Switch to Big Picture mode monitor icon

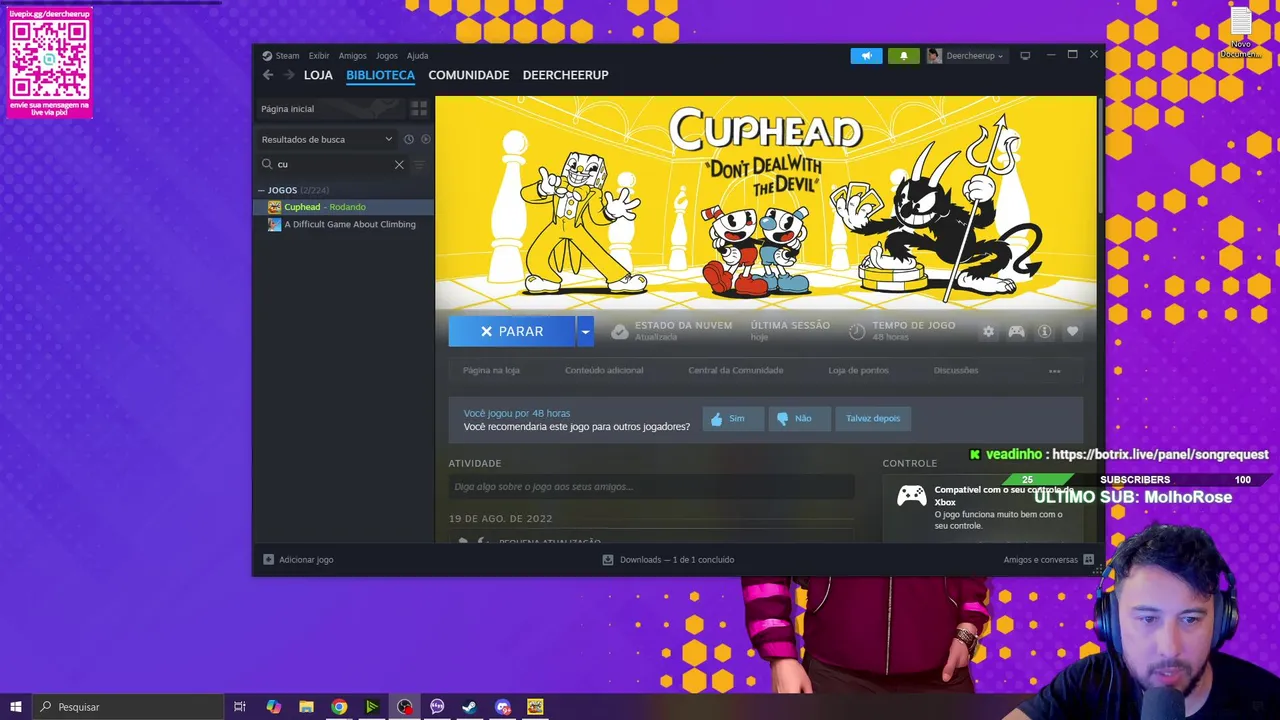(x=1025, y=56)
